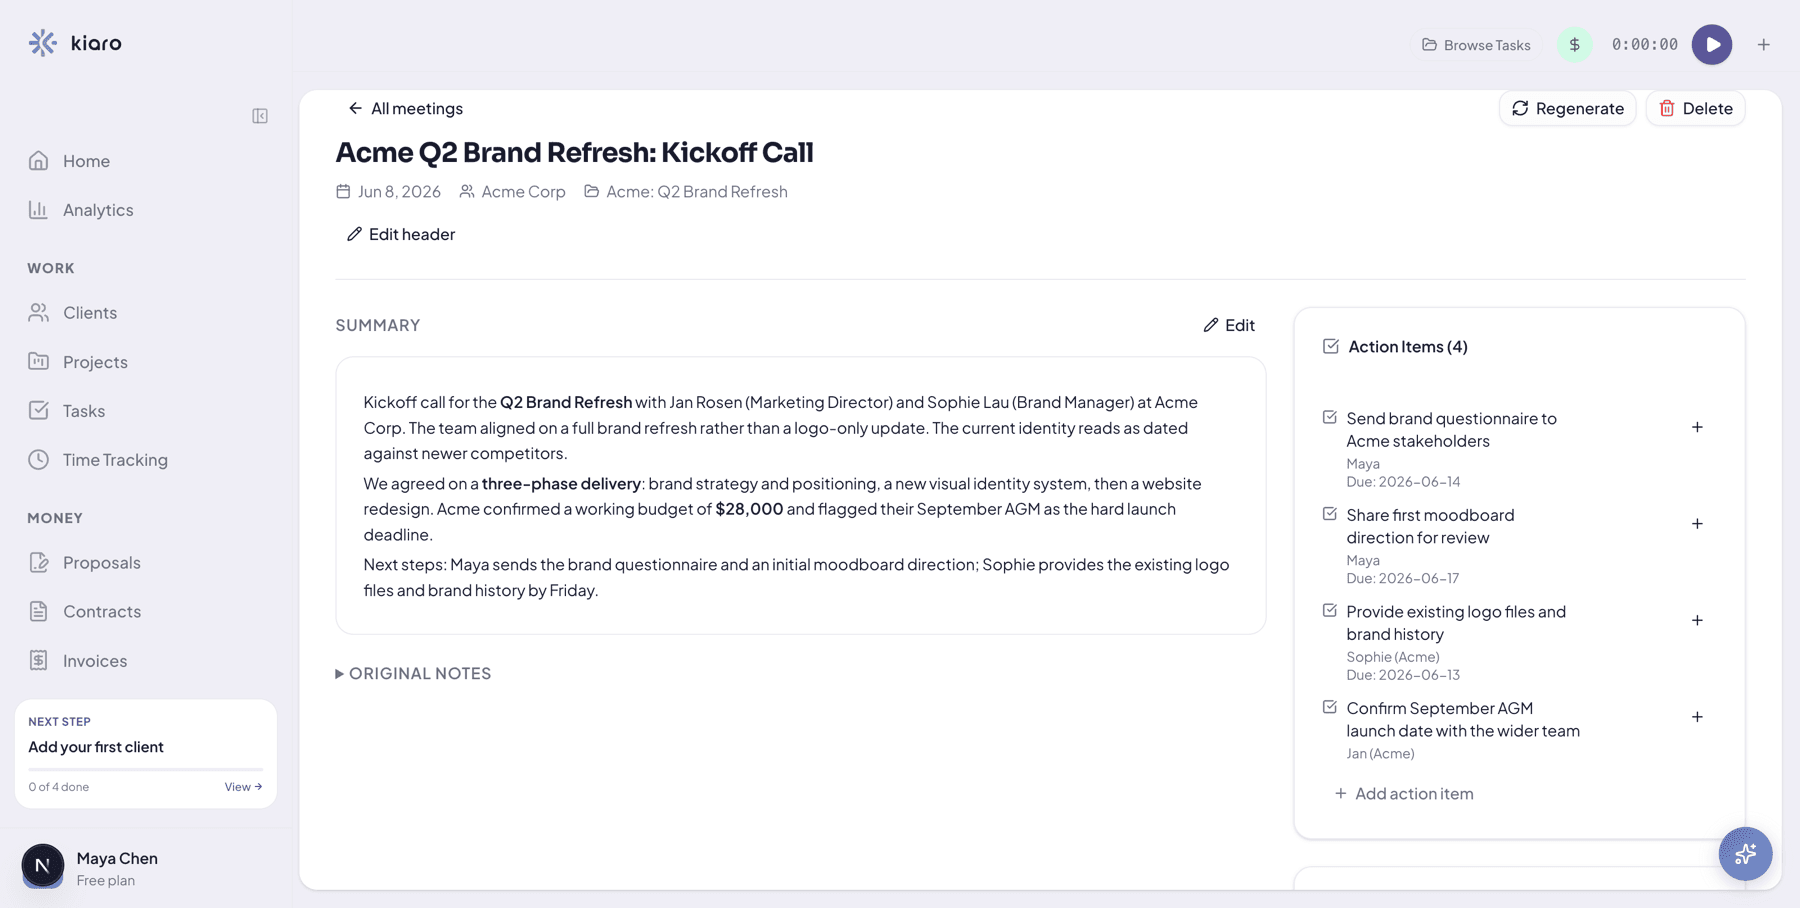The width and height of the screenshot is (1800, 908).
Task: Click the meeting title 'Acme Q2 Brand Refresh: Kickoff Call'
Action: tap(574, 152)
